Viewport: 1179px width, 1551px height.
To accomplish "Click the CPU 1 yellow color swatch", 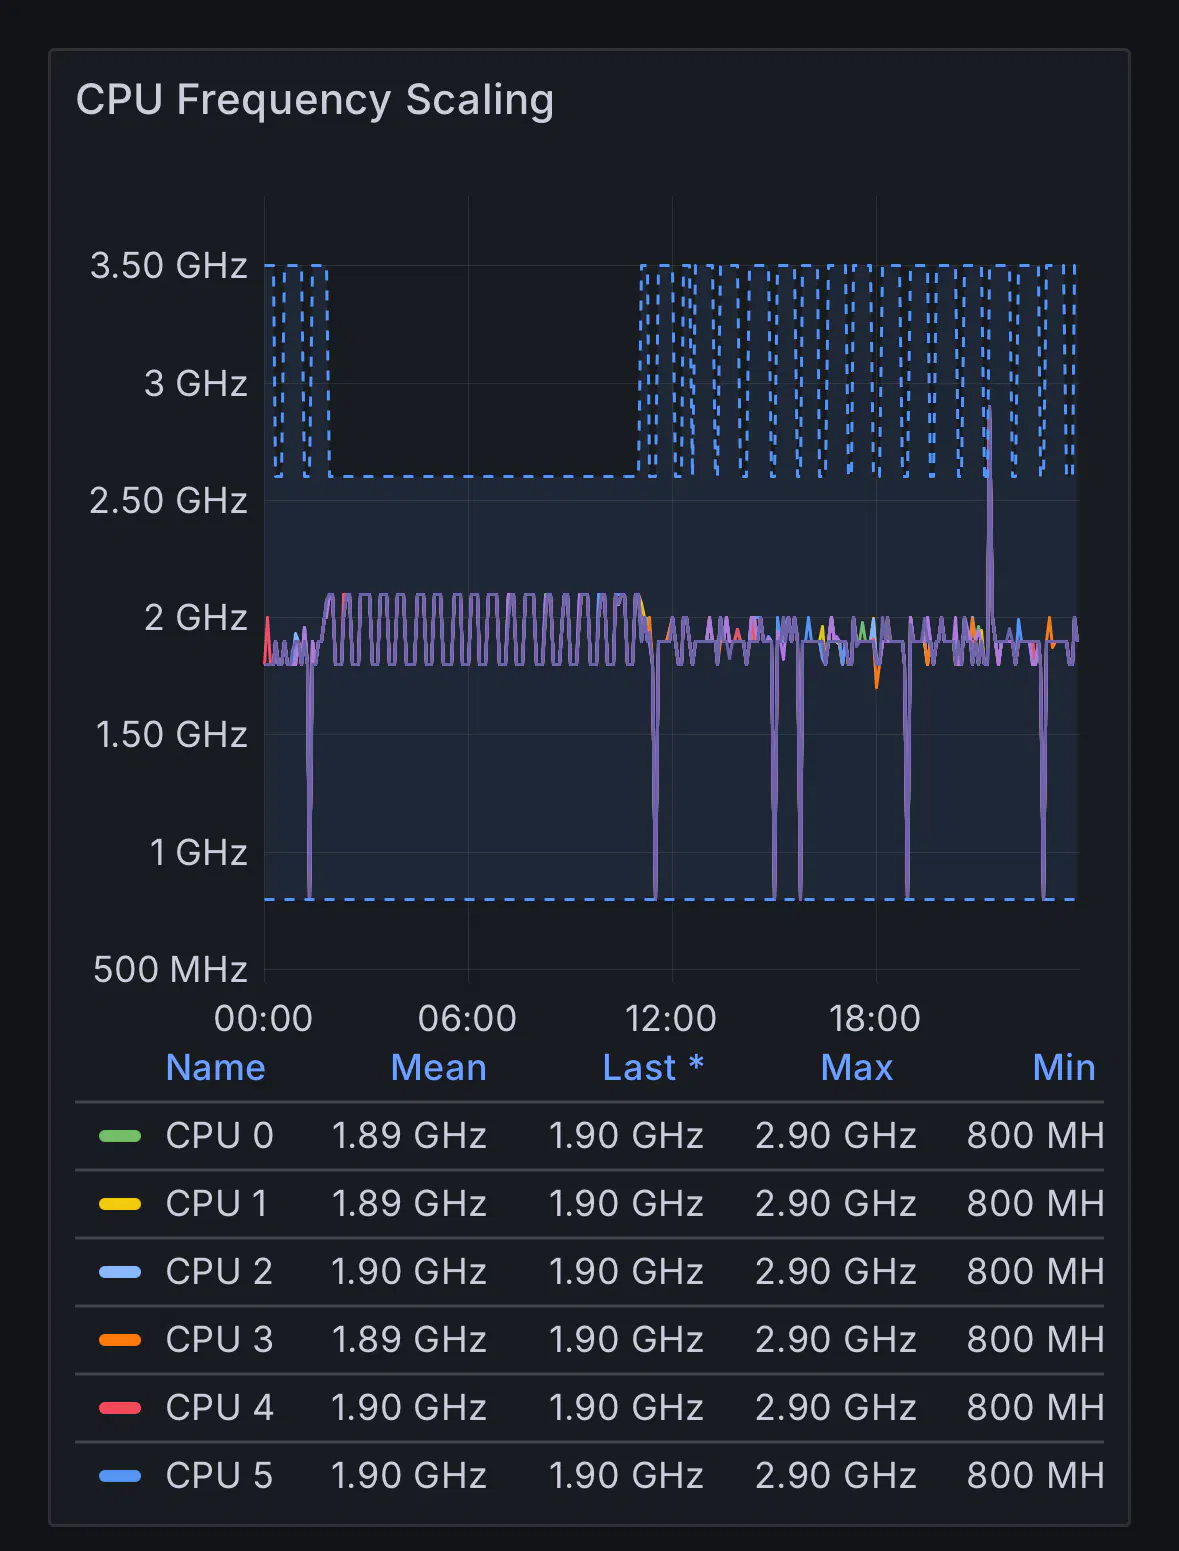I will click(120, 1204).
